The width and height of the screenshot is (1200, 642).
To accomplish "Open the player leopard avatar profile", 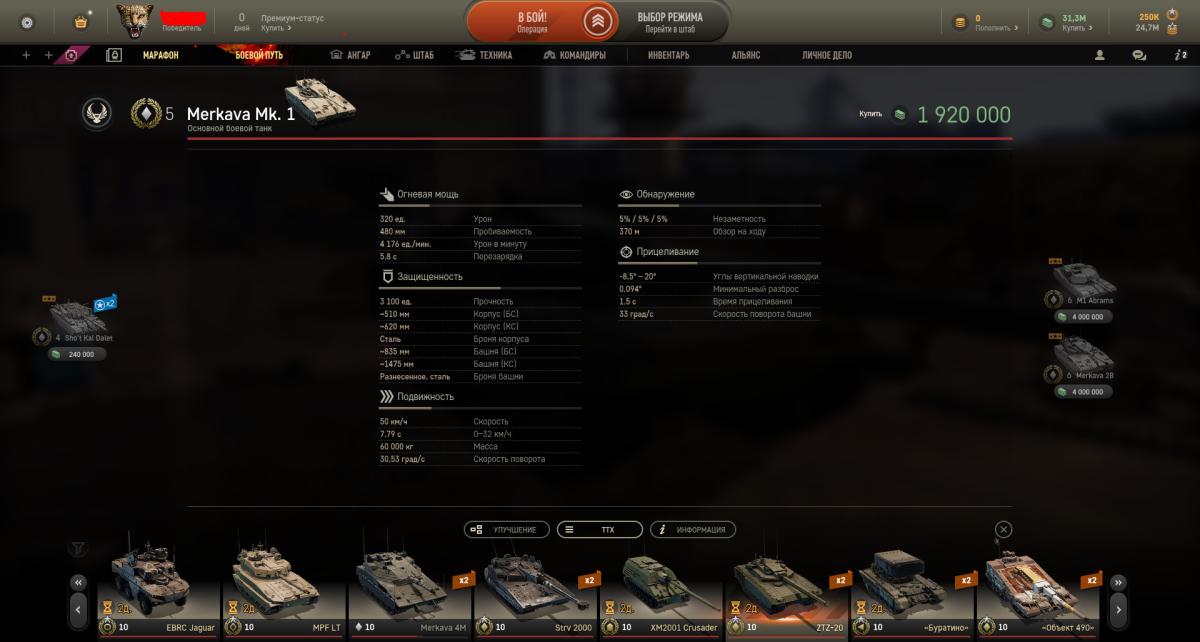I will pos(134,20).
